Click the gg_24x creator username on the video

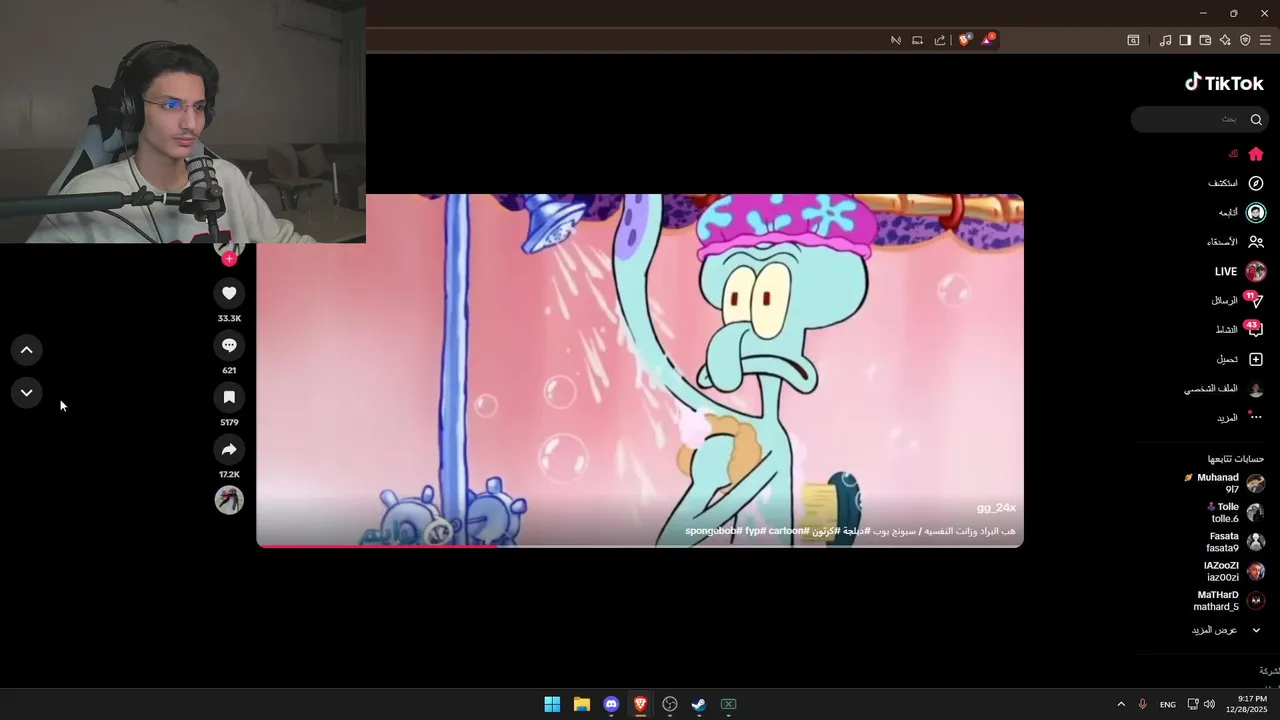click(996, 508)
